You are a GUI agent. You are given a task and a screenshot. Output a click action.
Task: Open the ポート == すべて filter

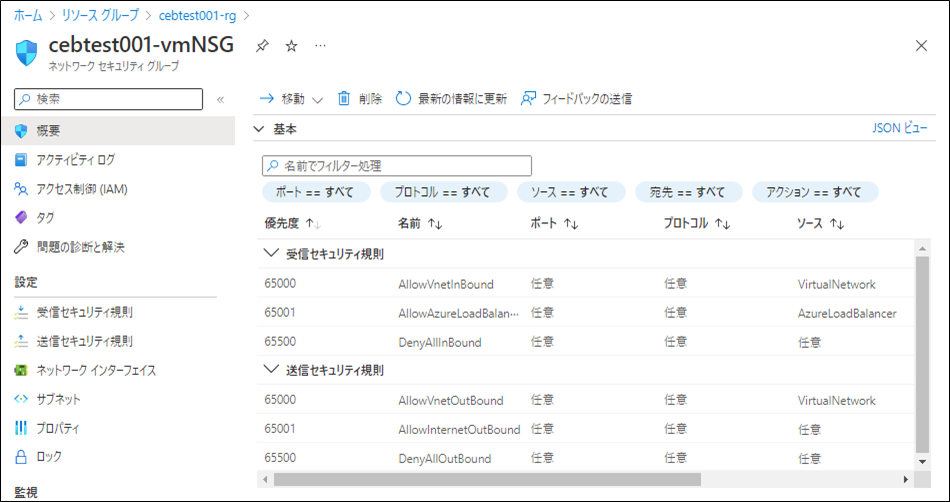coord(316,192)
